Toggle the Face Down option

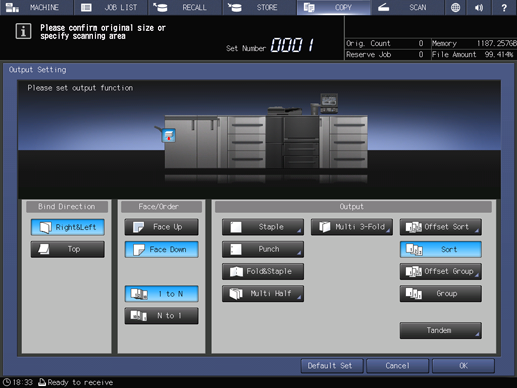coord(162,249)
